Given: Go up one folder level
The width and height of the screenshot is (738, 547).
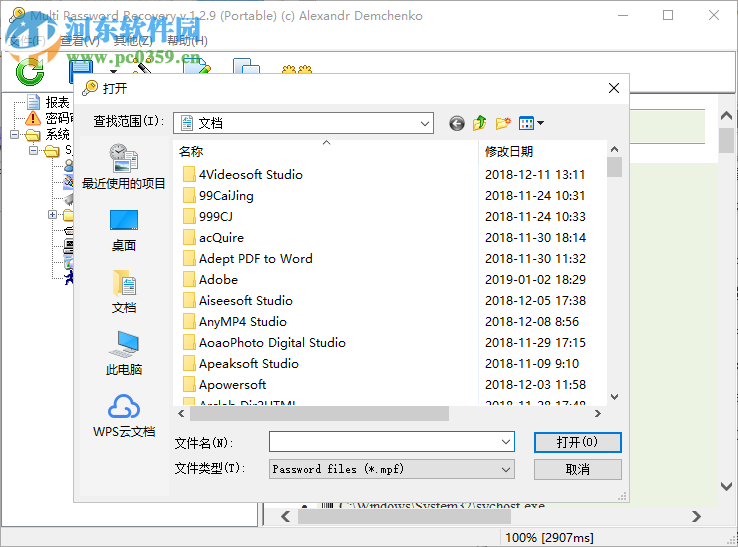Looking at the screenshot, I should 480,123.
